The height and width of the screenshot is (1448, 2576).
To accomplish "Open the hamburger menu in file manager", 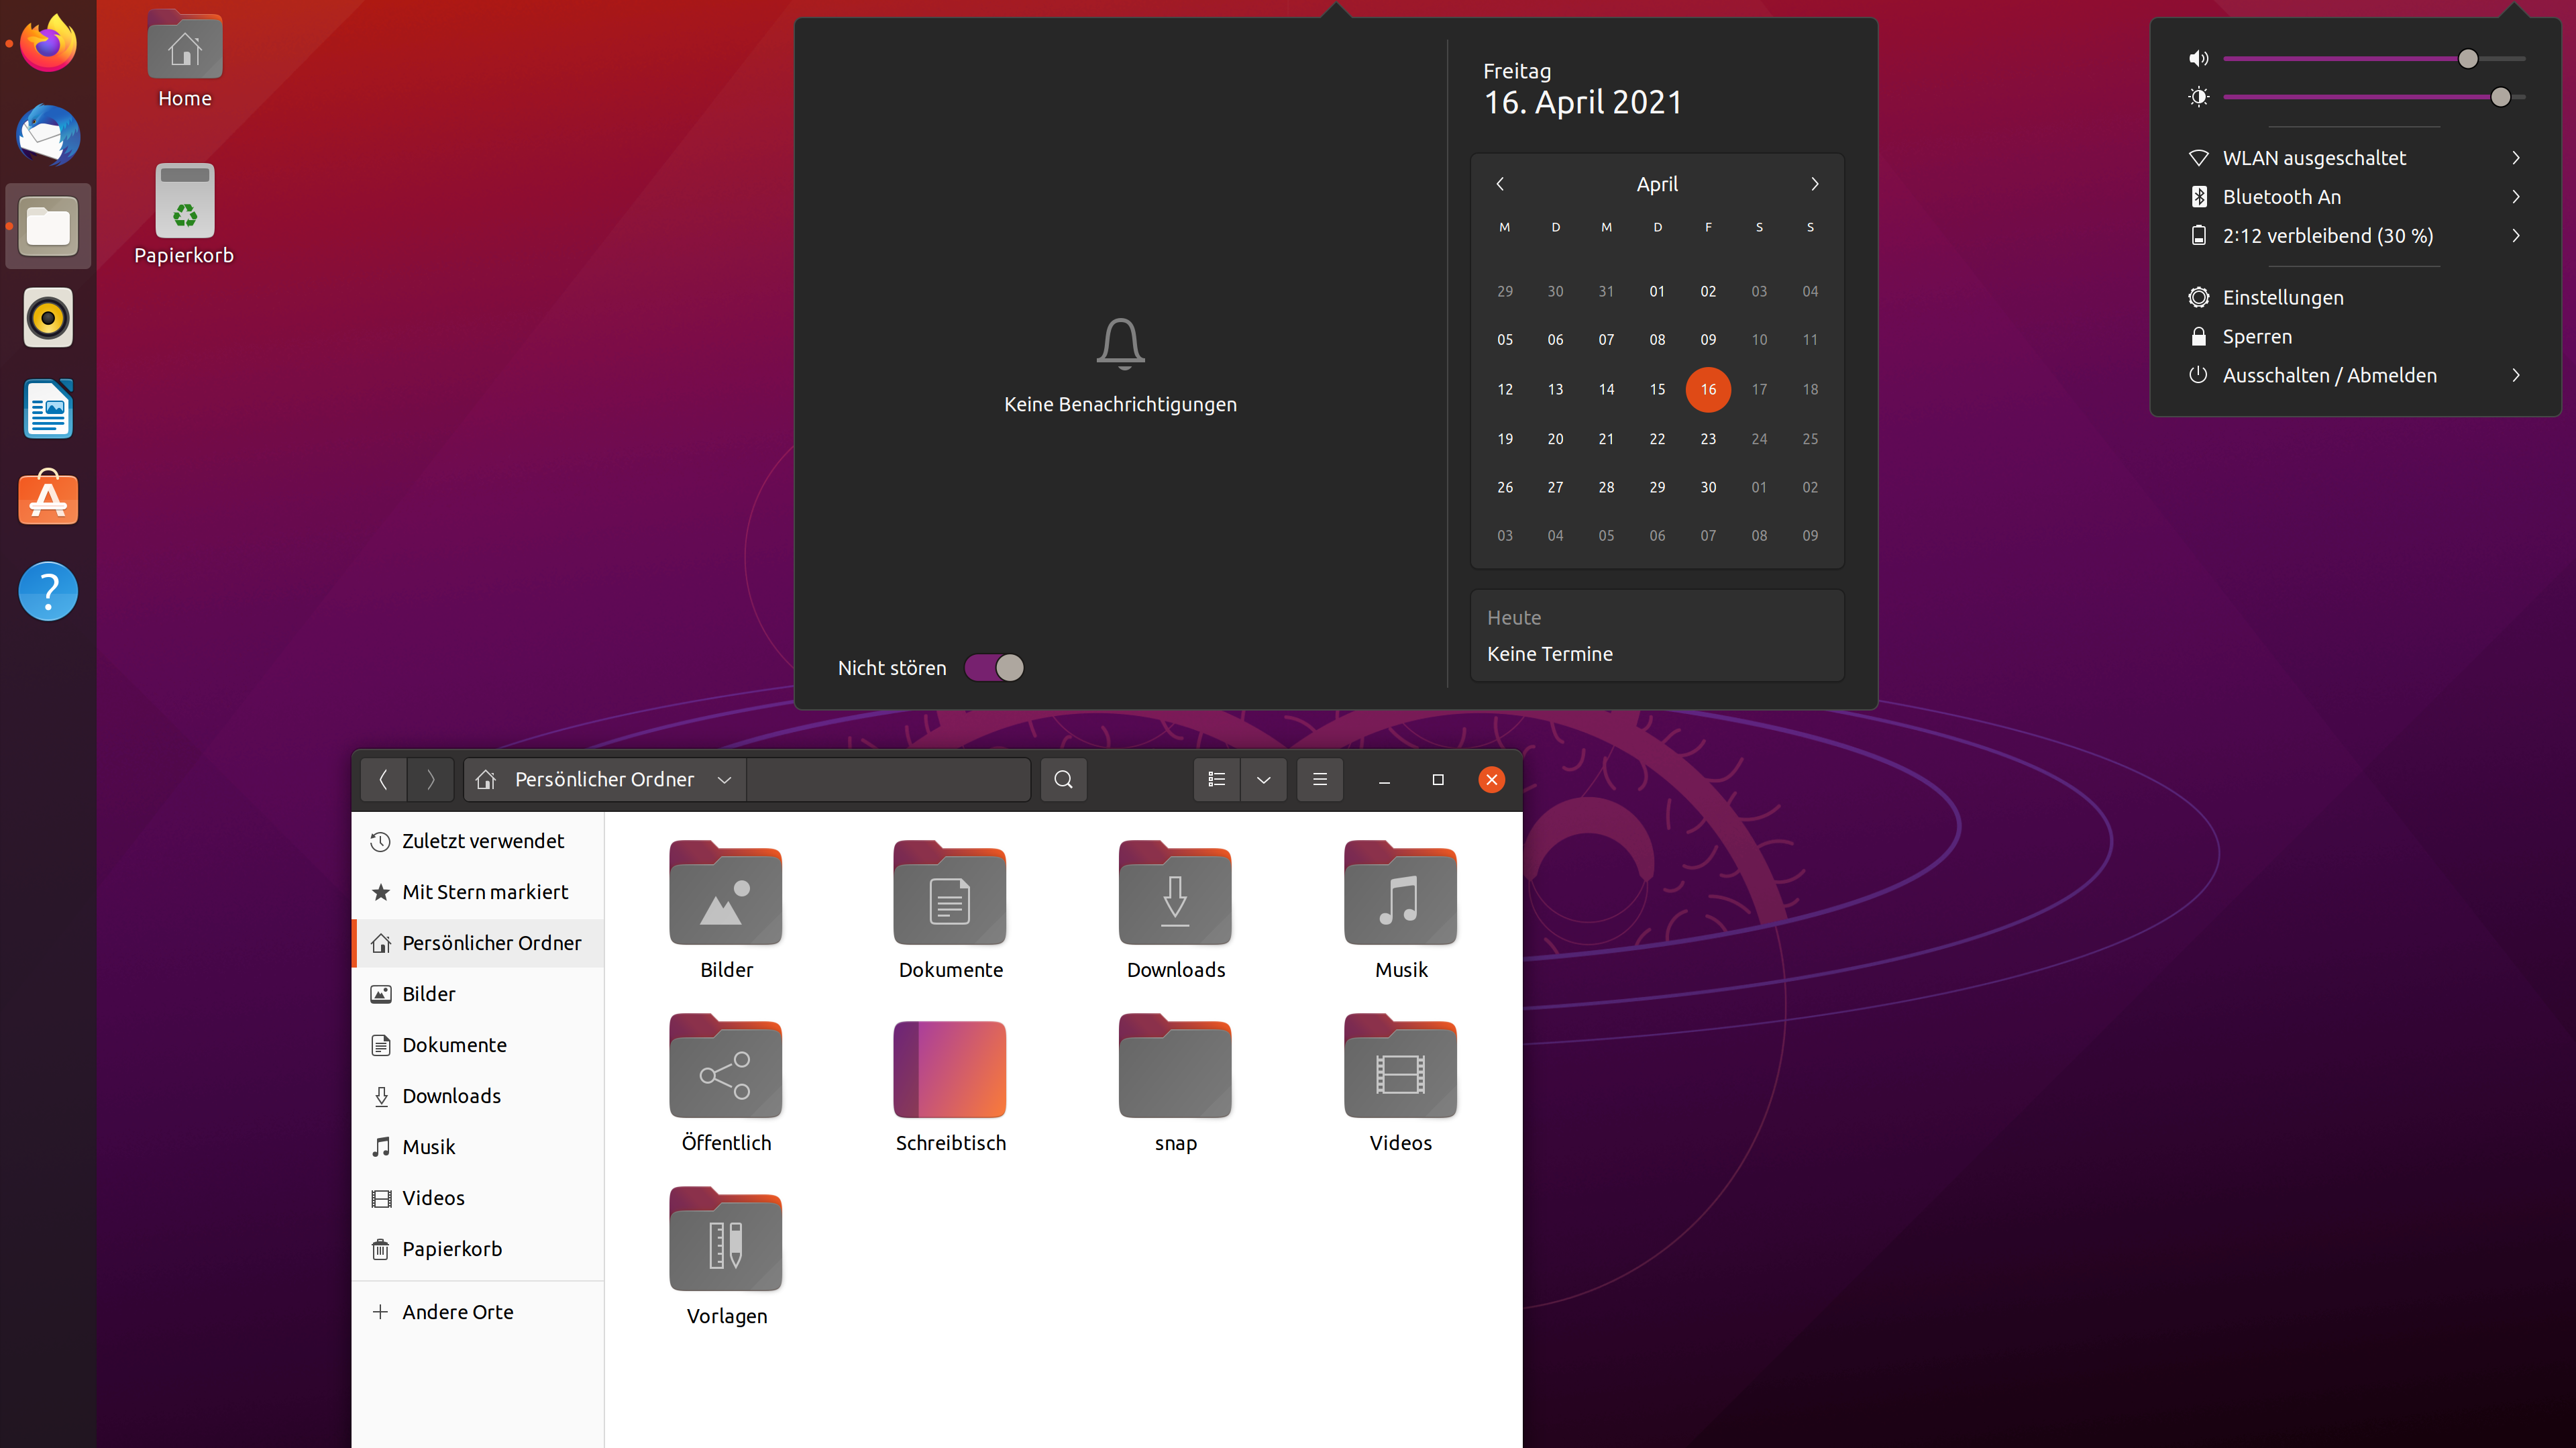I will point(1319,779).
